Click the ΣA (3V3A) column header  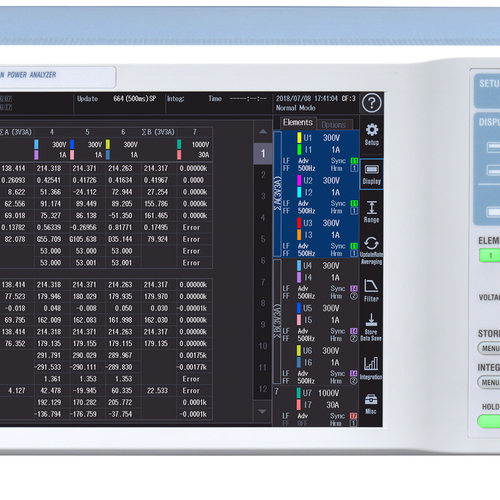point(15,132)
